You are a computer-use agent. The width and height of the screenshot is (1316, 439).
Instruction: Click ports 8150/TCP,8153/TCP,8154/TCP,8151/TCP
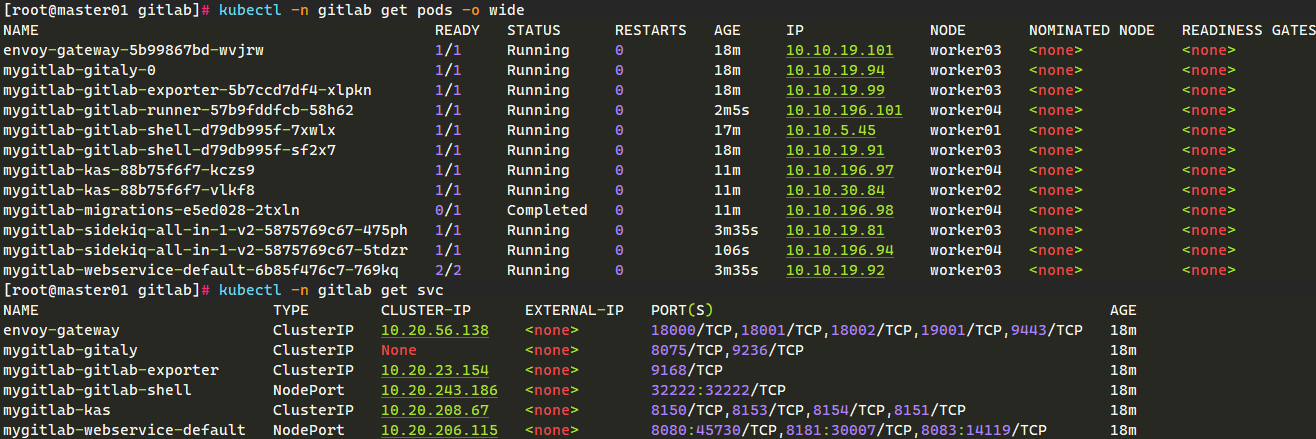pos(808,410)
